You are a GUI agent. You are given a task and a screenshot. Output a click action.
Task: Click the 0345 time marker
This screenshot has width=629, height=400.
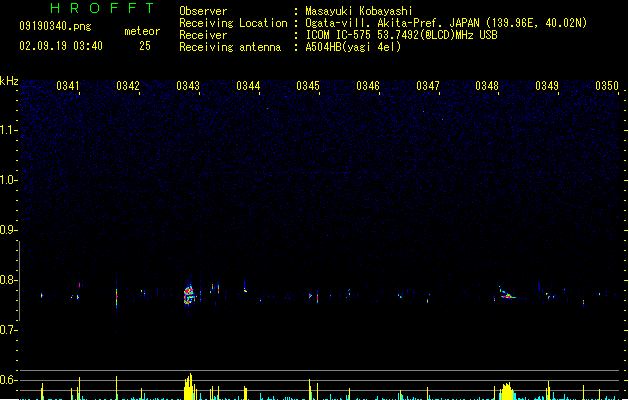(x=308, y=86)
